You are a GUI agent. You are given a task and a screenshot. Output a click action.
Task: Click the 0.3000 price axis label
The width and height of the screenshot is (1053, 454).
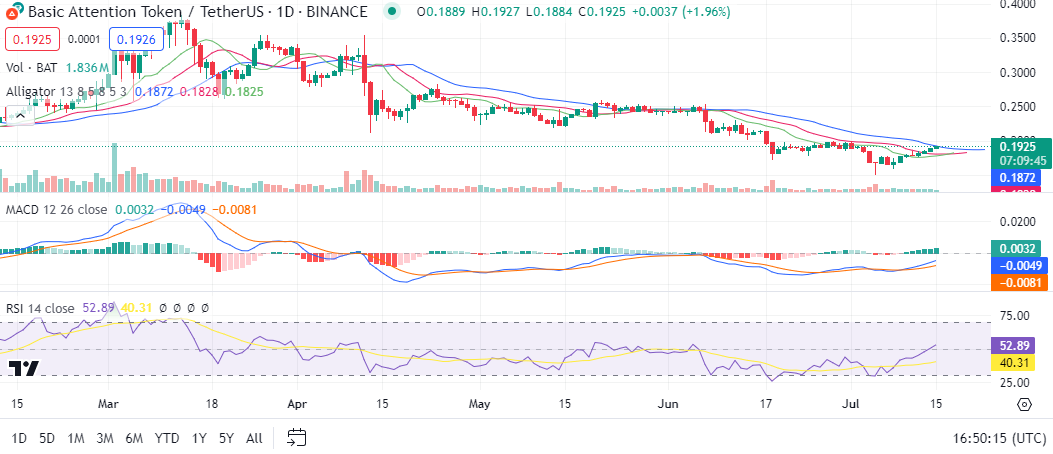pyautogui.click(x=1017, y=73)
